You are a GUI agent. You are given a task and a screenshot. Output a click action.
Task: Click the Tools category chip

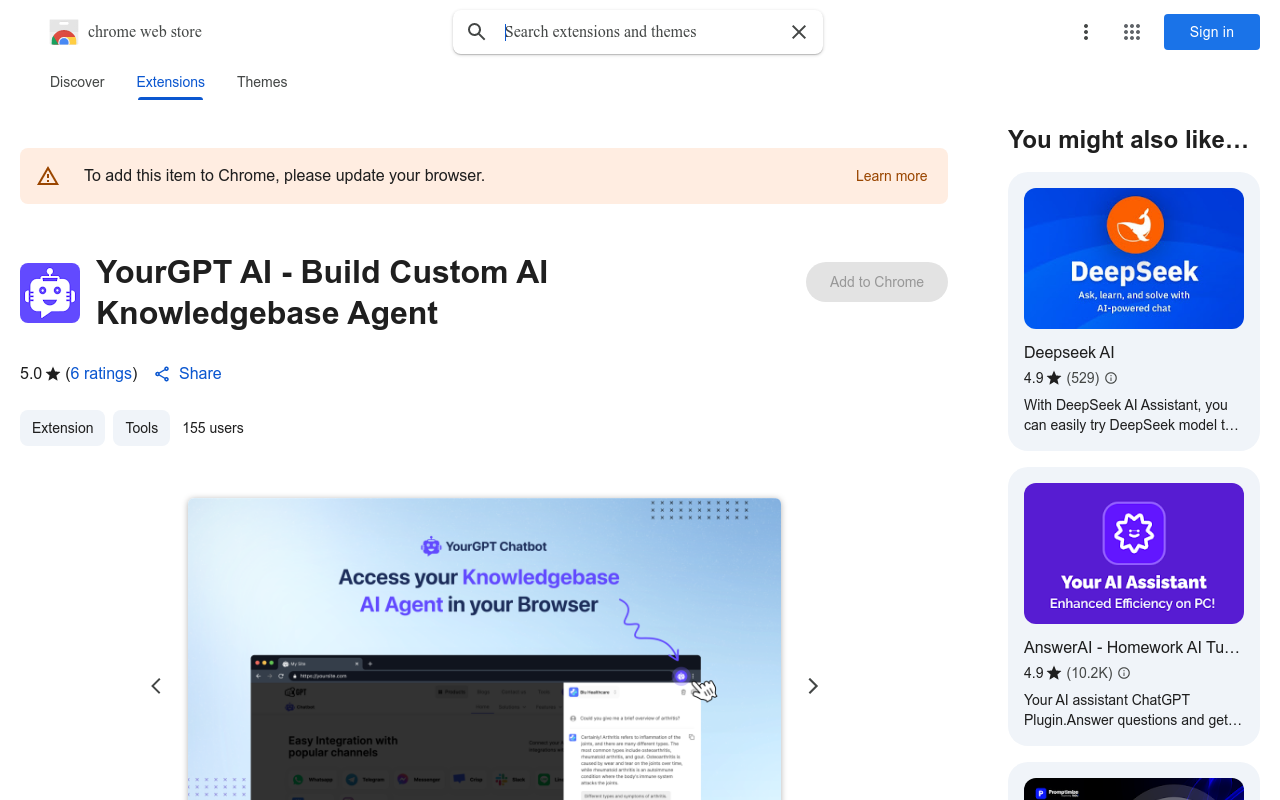[x=141, y=428]
